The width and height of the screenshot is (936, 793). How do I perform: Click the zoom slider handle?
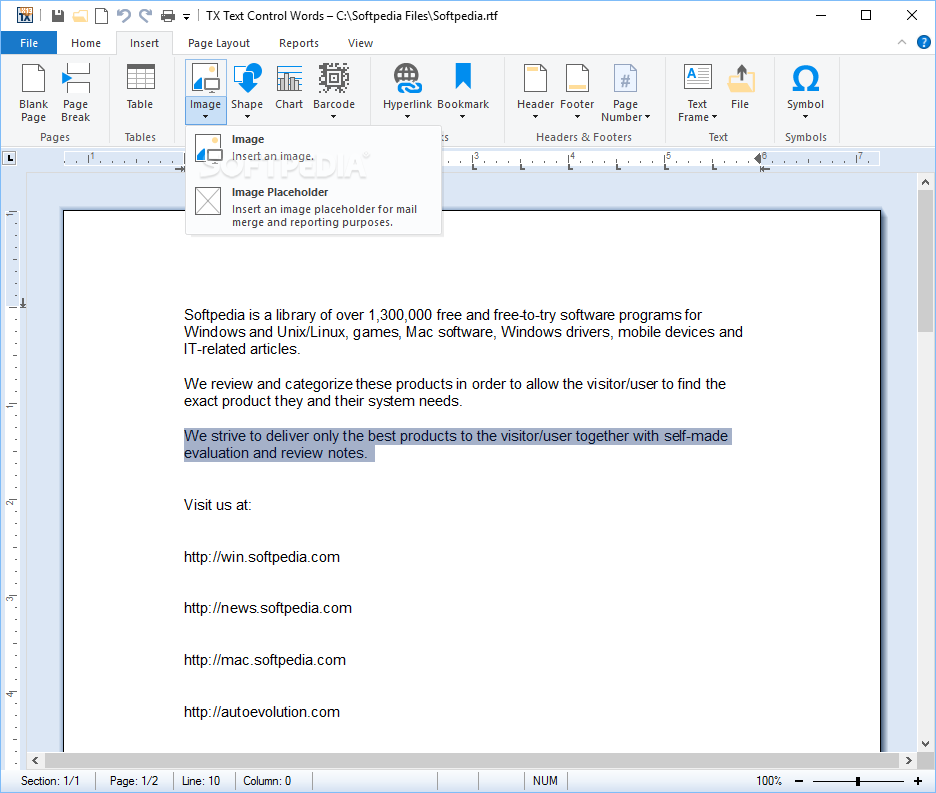pyautogui.click(x=858, y=781)
